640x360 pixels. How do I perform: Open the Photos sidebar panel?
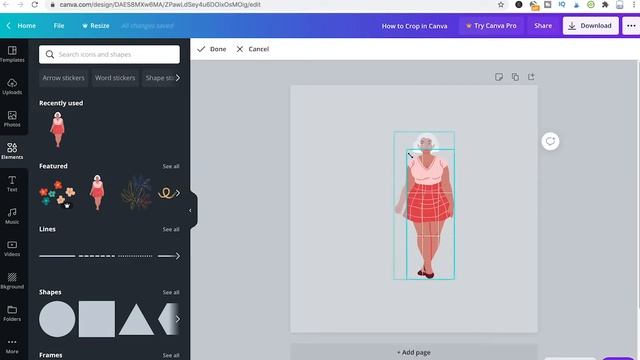coord(12,119)
